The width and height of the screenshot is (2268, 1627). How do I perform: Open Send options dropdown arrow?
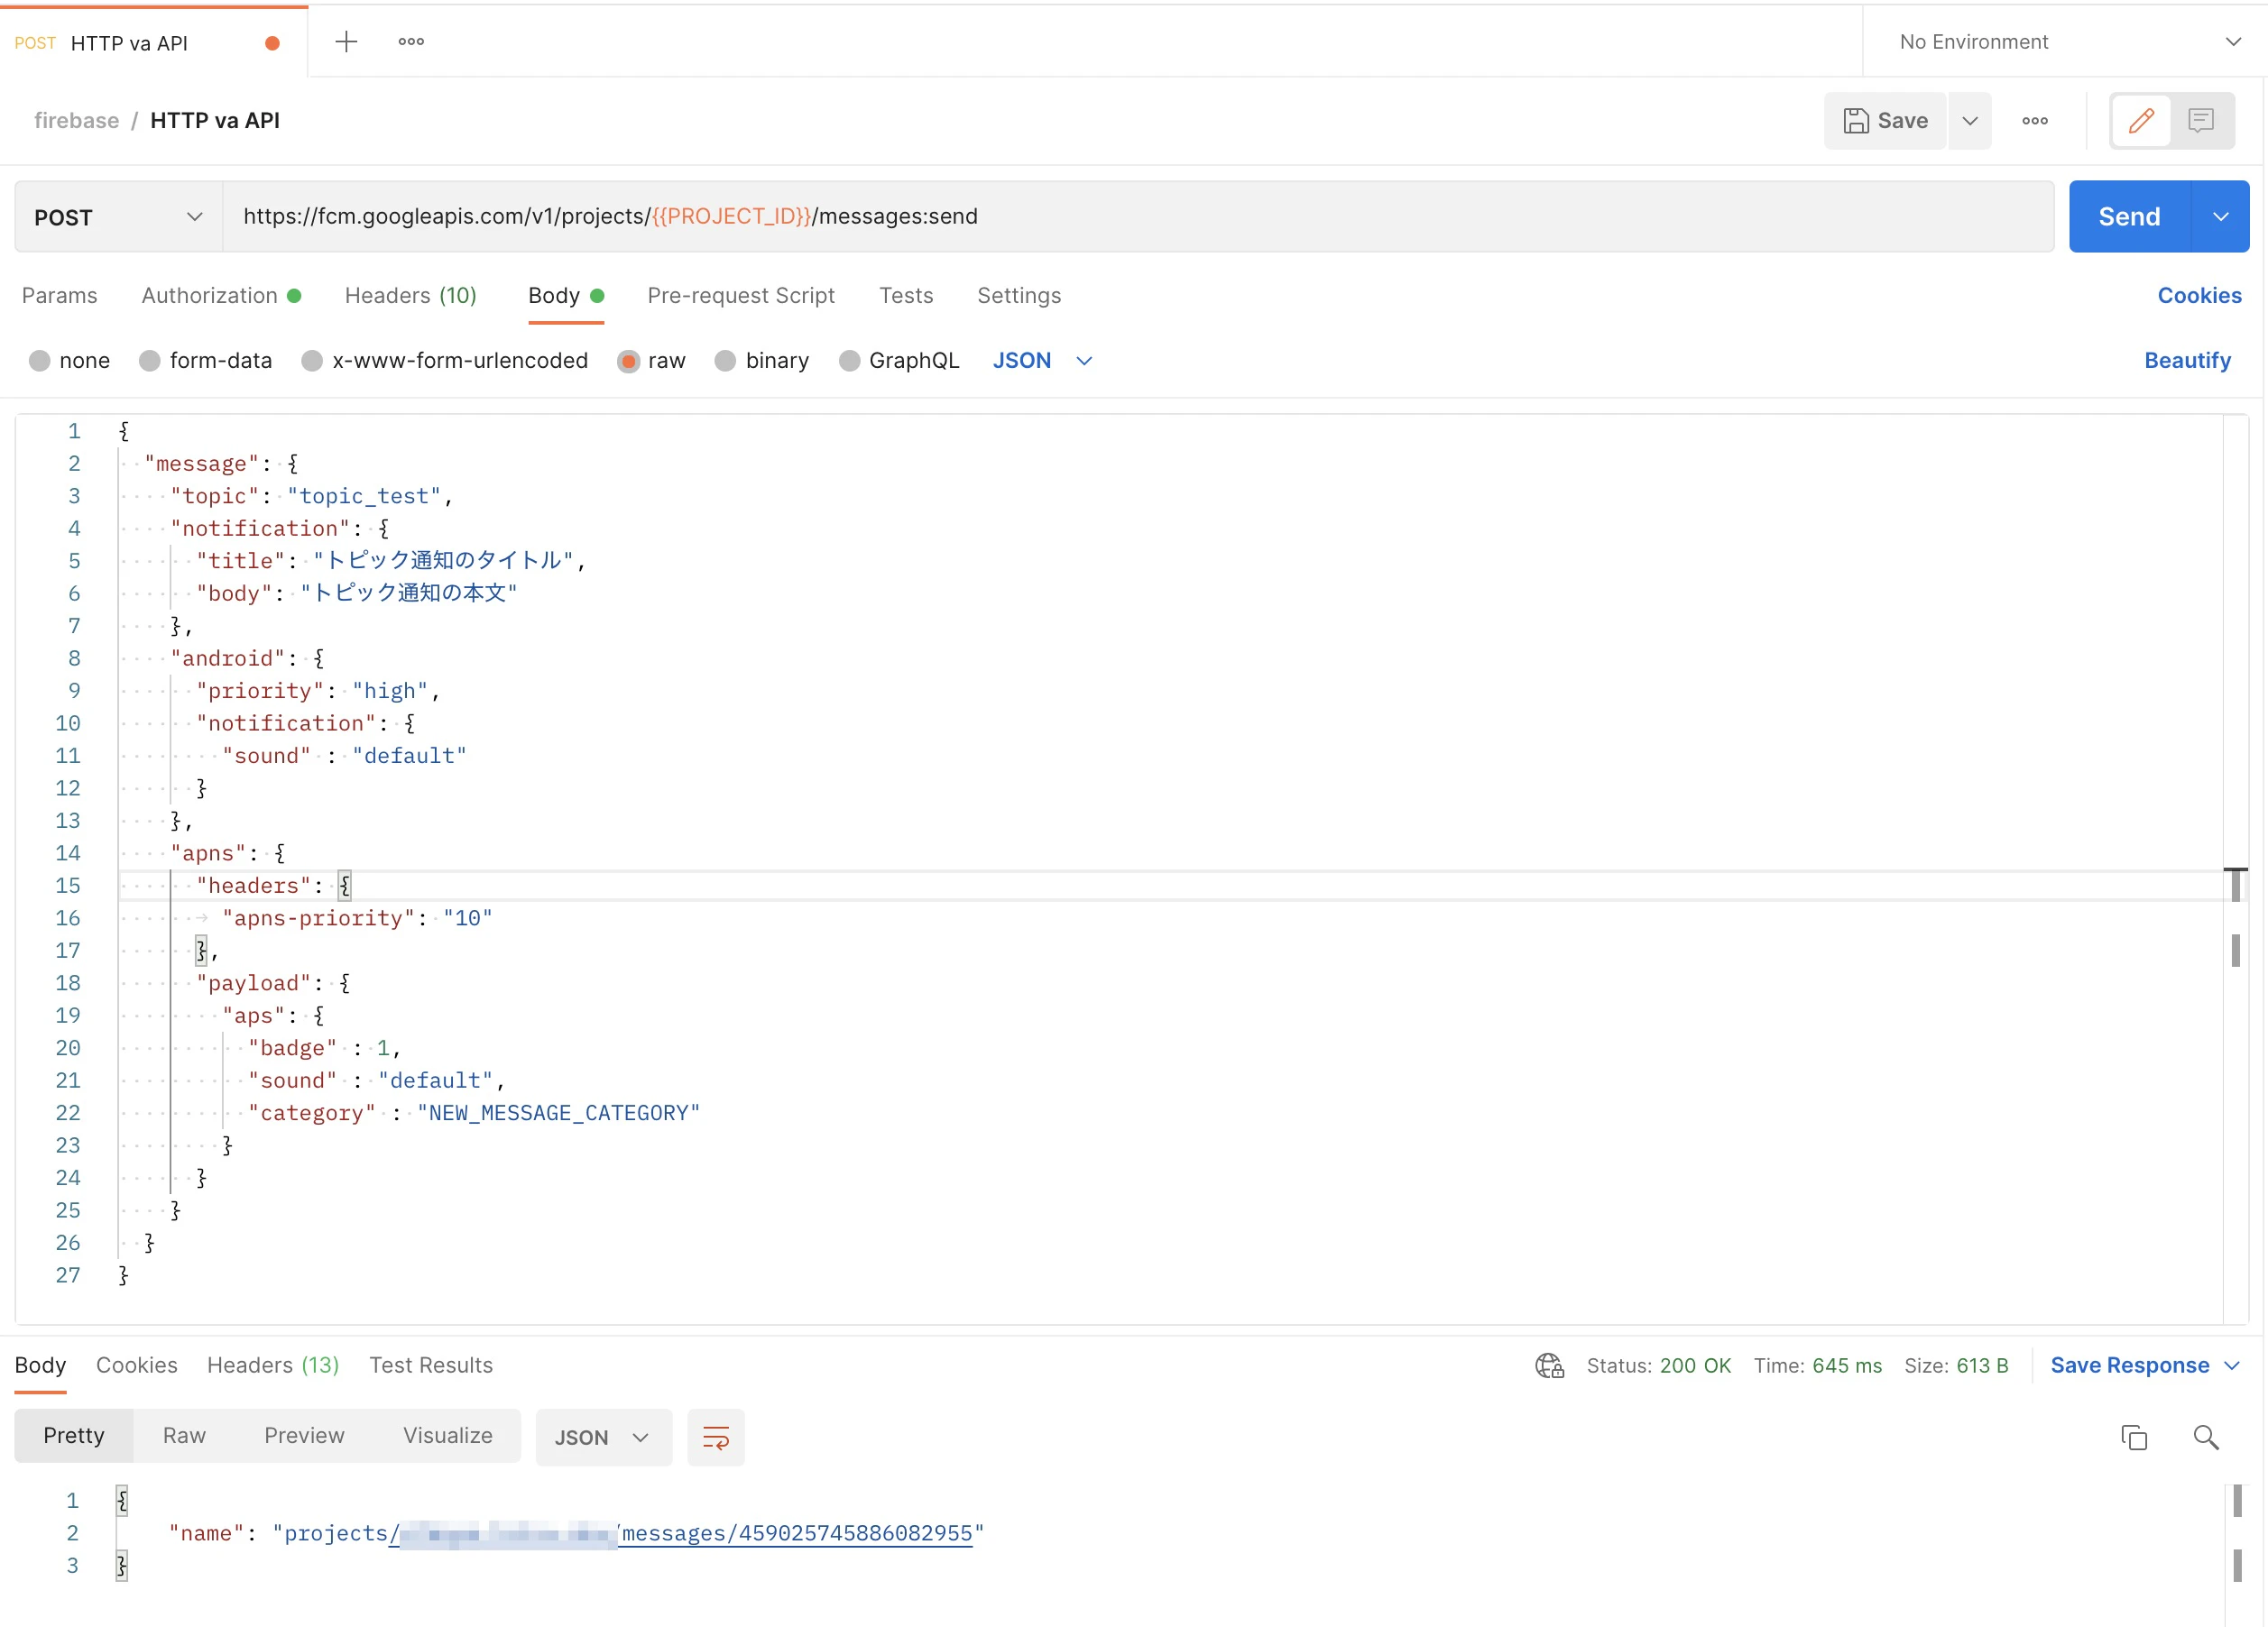[x=2220, y=217]
